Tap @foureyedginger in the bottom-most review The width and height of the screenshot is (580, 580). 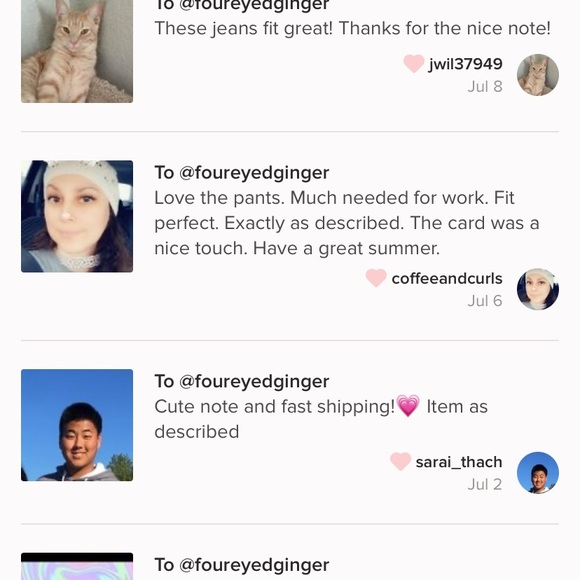254,565
